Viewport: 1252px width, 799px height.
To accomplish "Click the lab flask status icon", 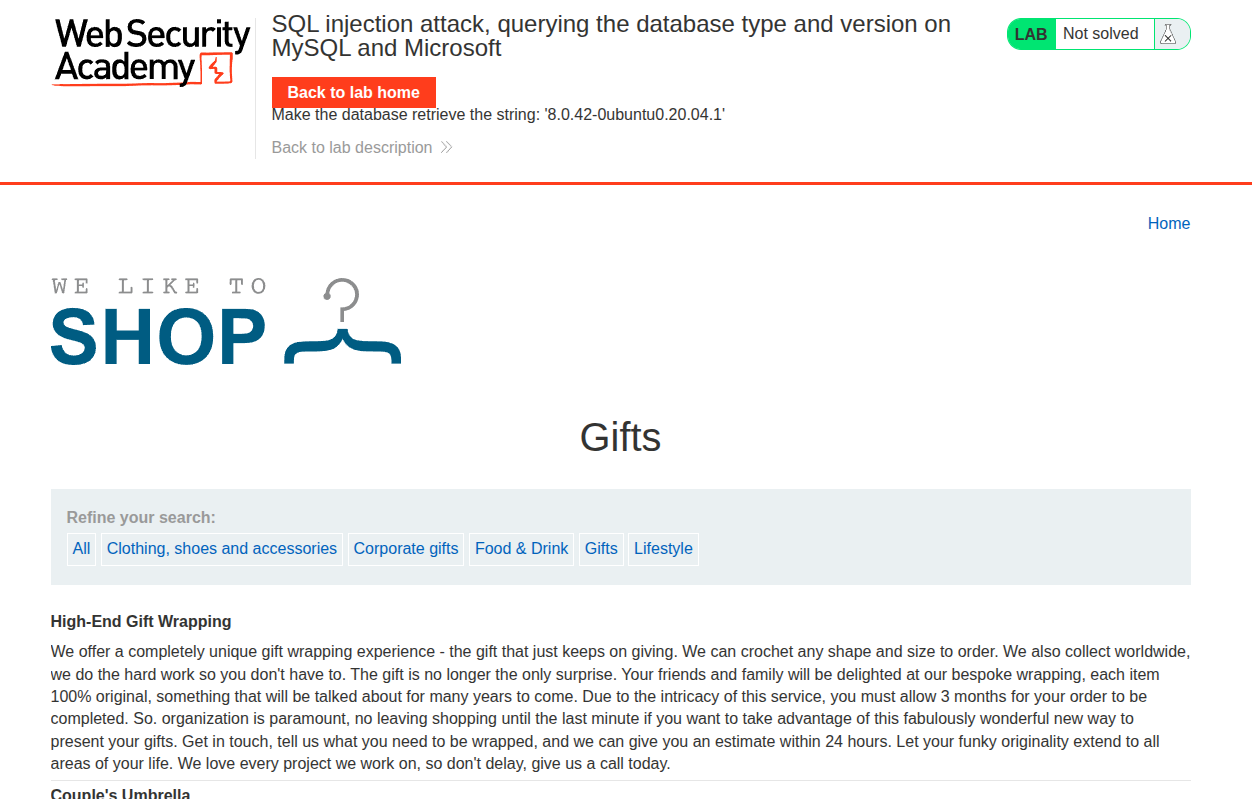I will [1168, 34].
